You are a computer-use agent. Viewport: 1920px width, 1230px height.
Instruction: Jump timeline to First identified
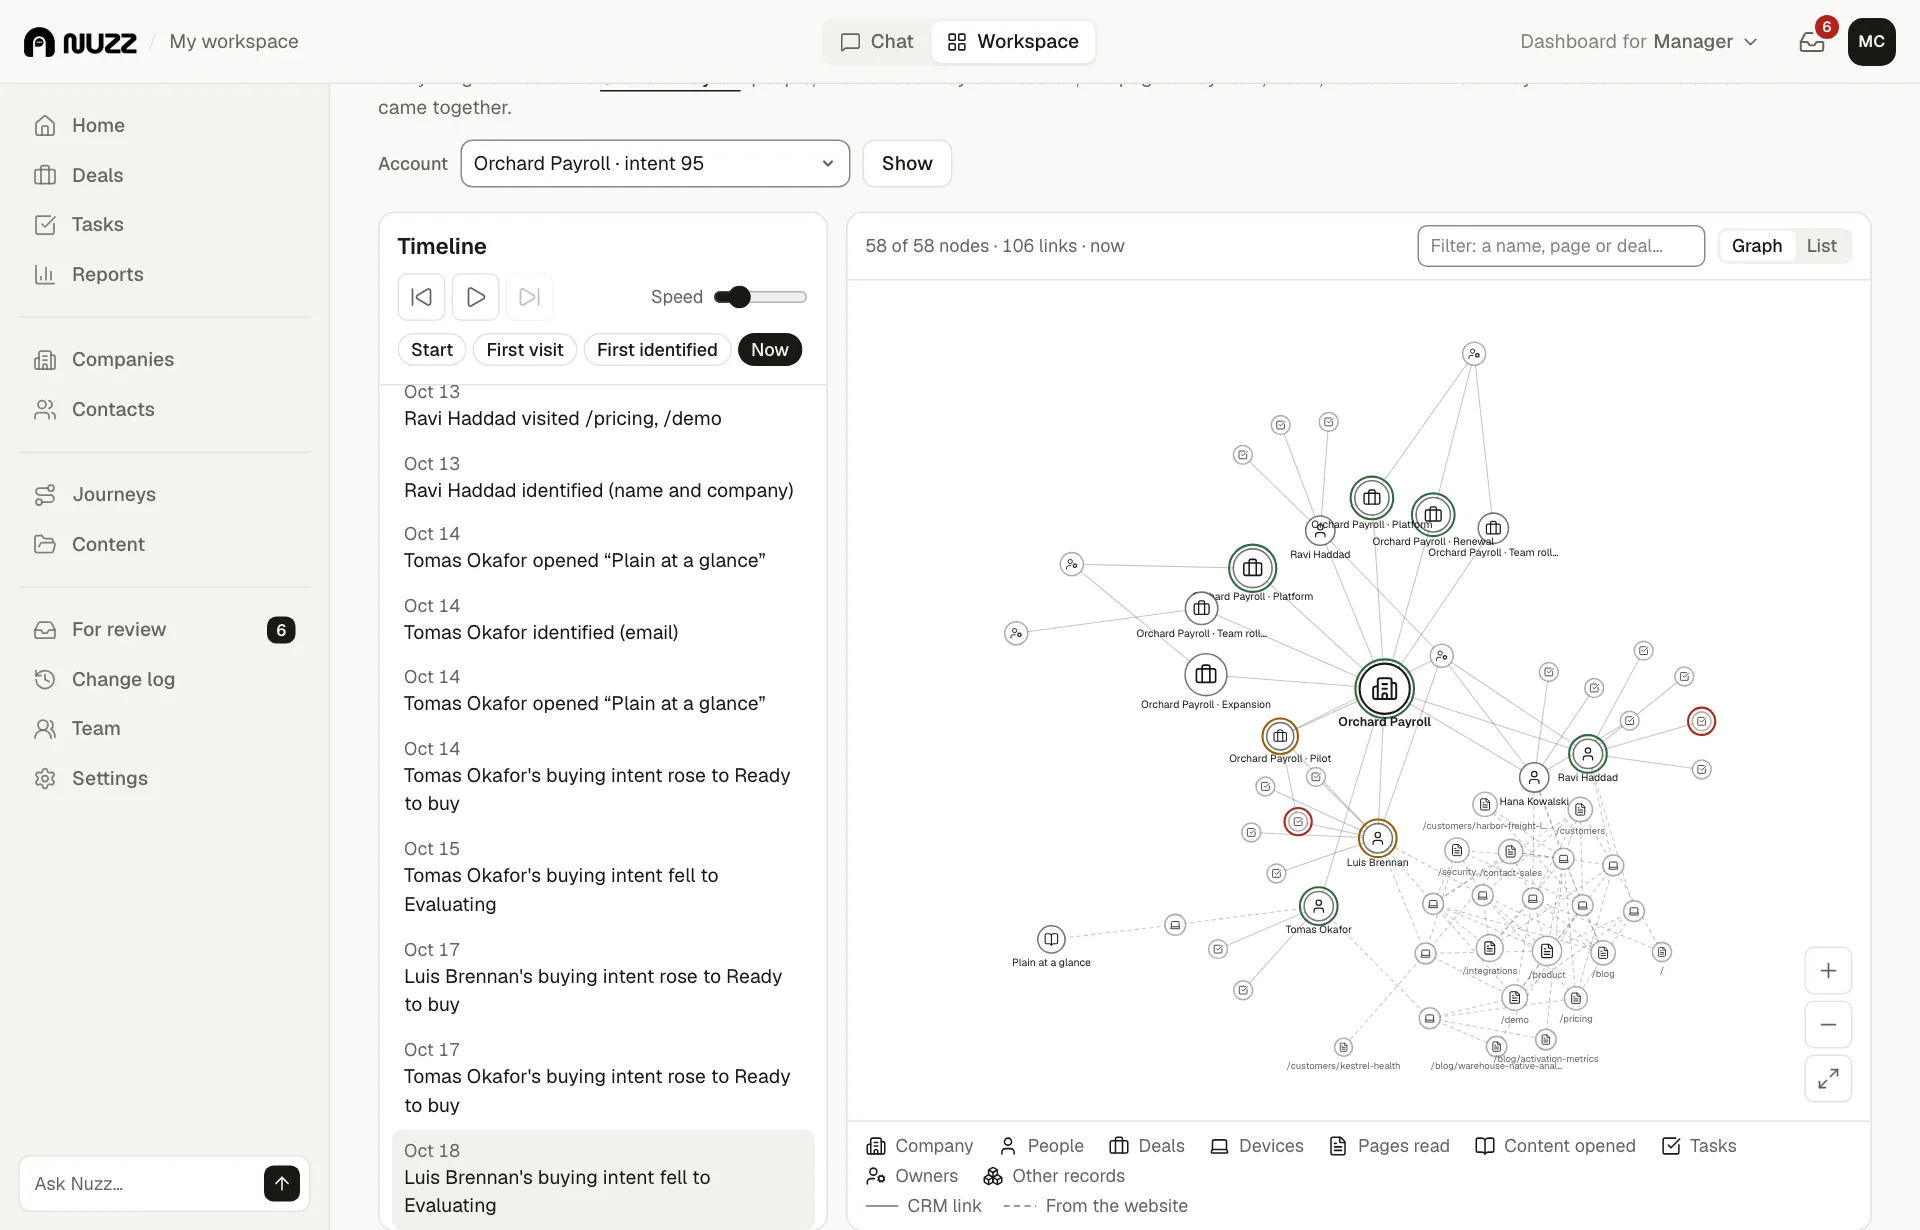pos(657,350)
